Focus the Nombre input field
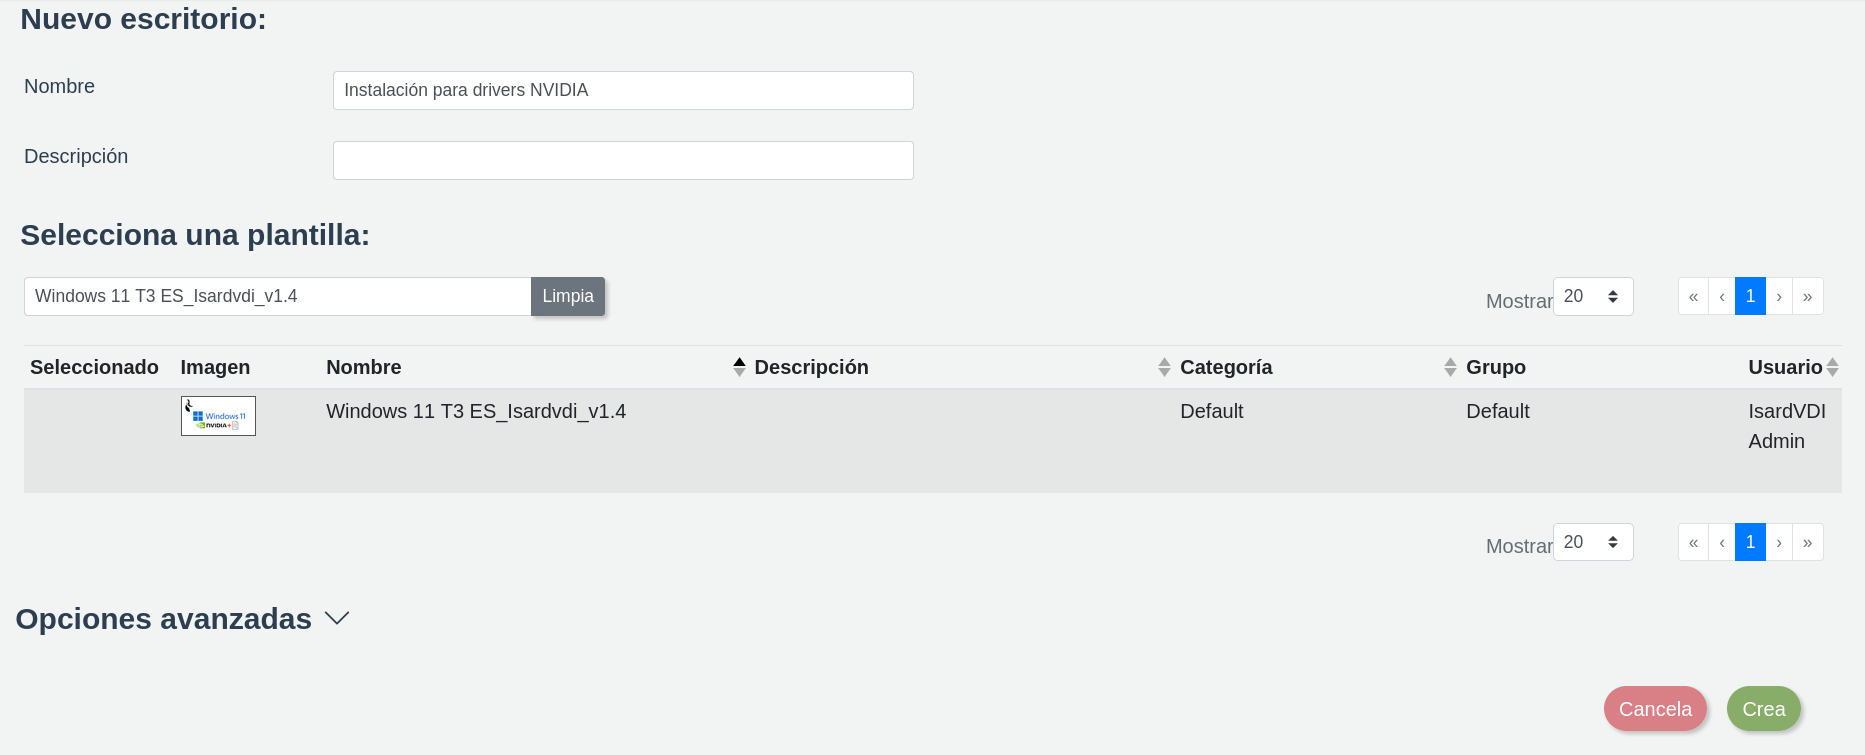This screenshot has width=1865, height=755. [623, 91]
